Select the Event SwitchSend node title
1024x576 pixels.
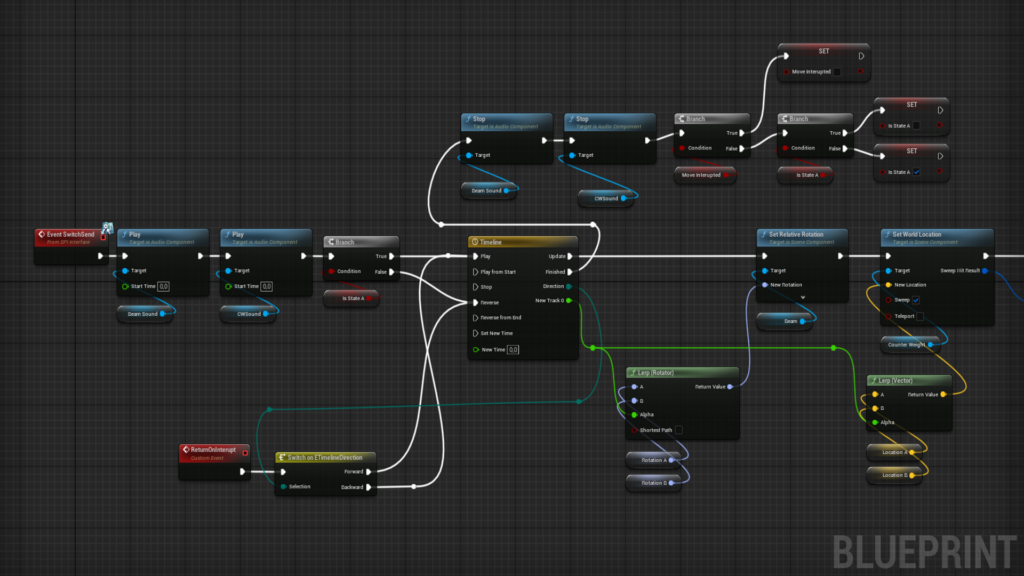coord(71,234)
